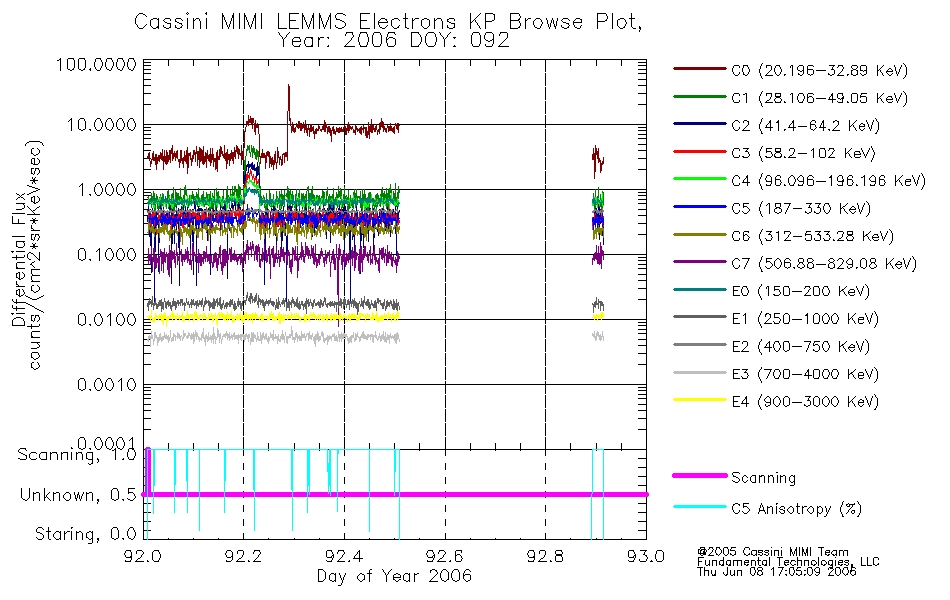The width and height of the screenshot is (950, 600).
Task: Click the Unknown, 0.5 axis label
Action: click(x=78, y=495)
